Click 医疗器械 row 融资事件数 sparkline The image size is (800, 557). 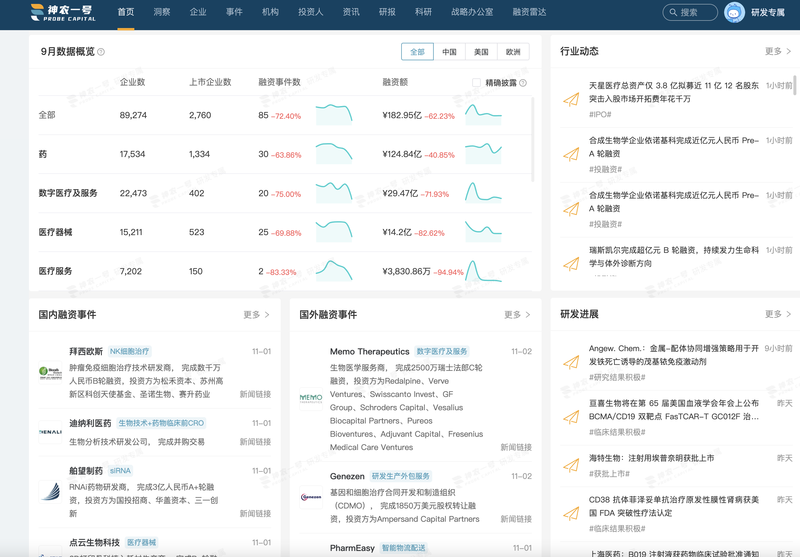pos(334,232)
